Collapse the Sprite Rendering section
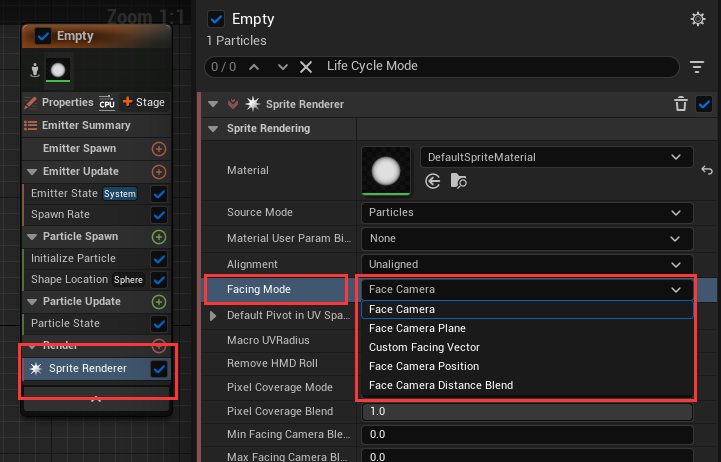 click(x=212, y=129)
